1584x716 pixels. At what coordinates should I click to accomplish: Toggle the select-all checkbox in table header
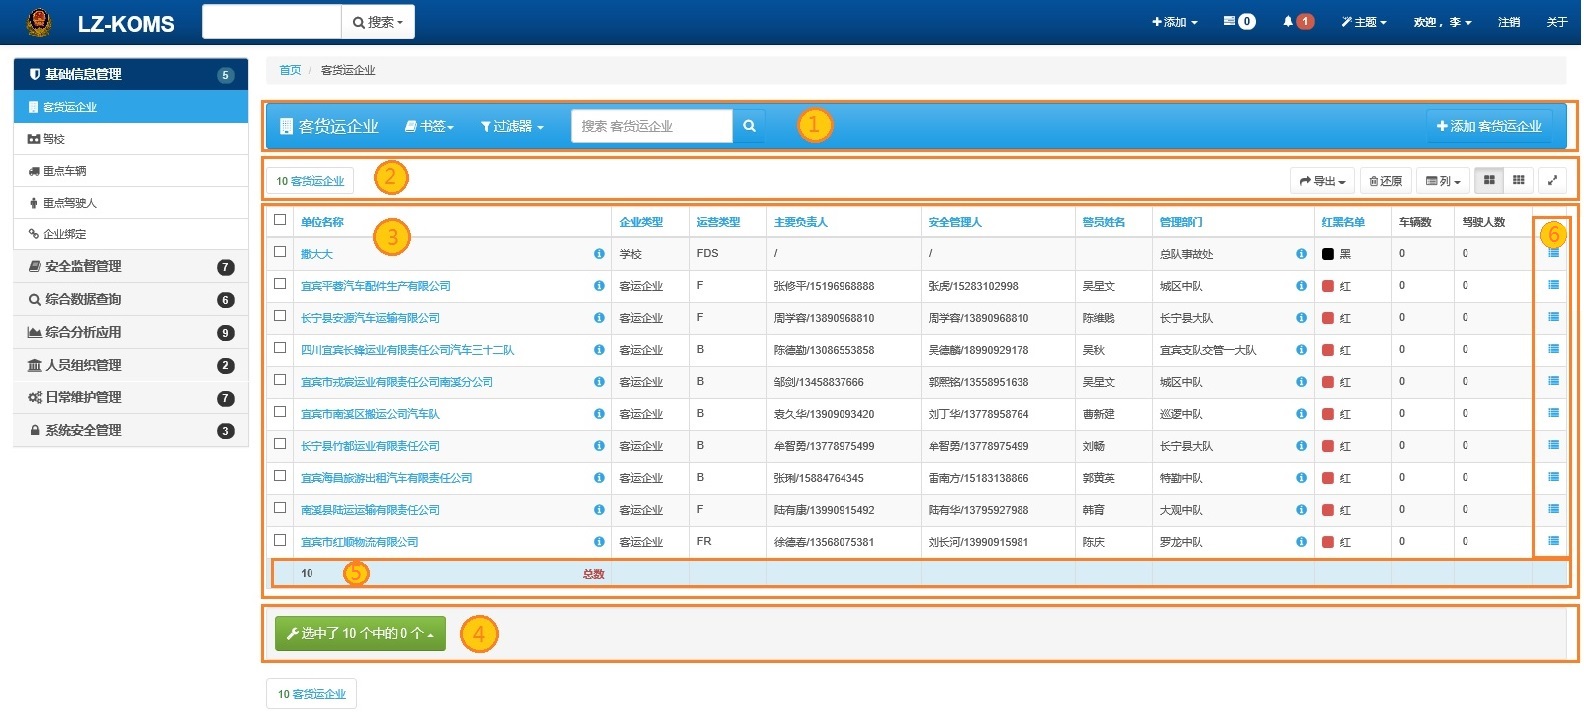280,220
